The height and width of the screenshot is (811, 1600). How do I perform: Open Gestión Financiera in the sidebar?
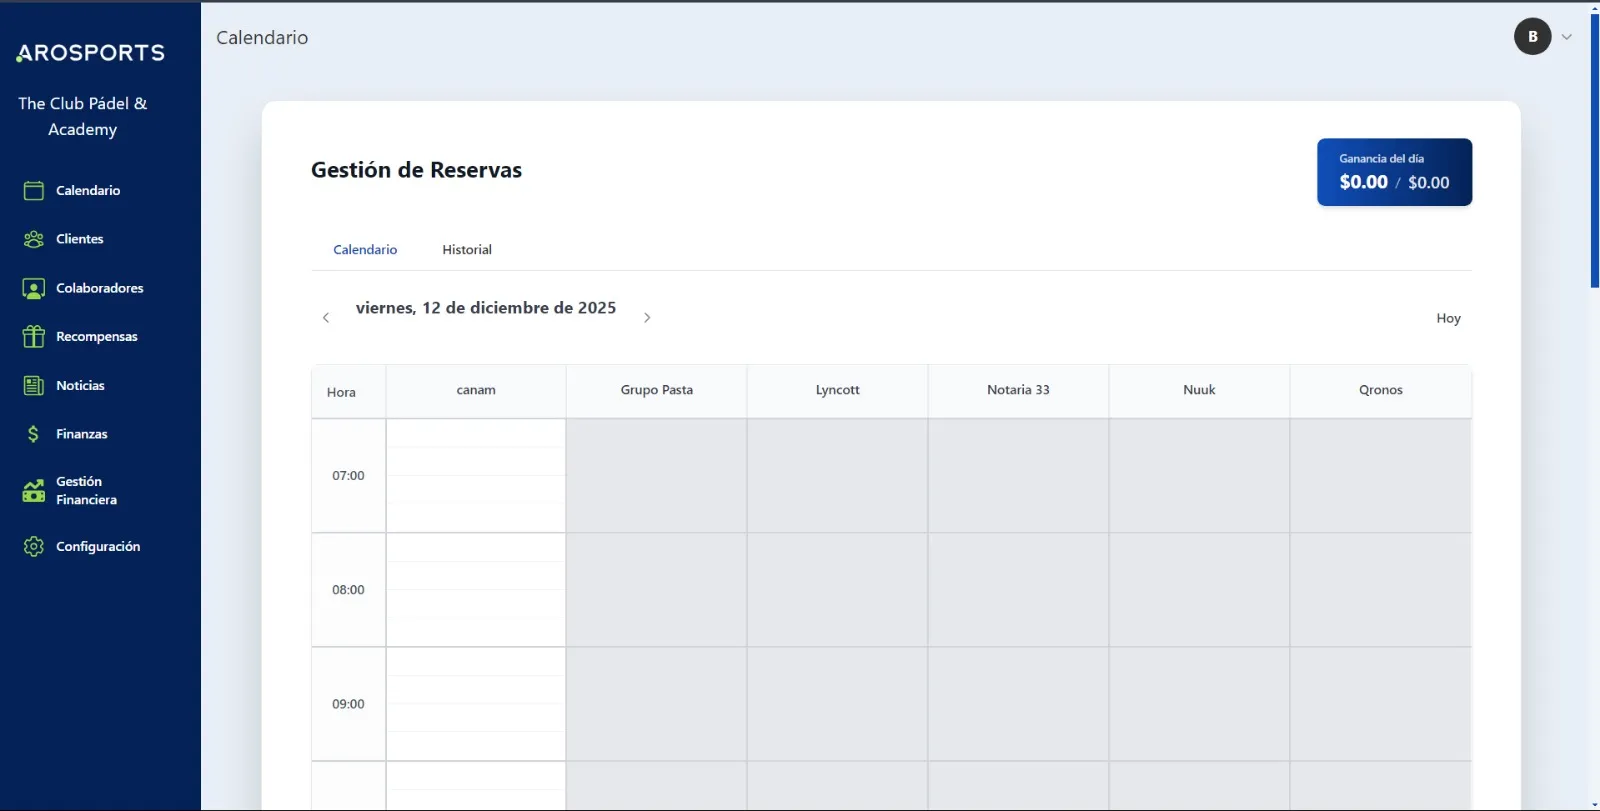86,490
